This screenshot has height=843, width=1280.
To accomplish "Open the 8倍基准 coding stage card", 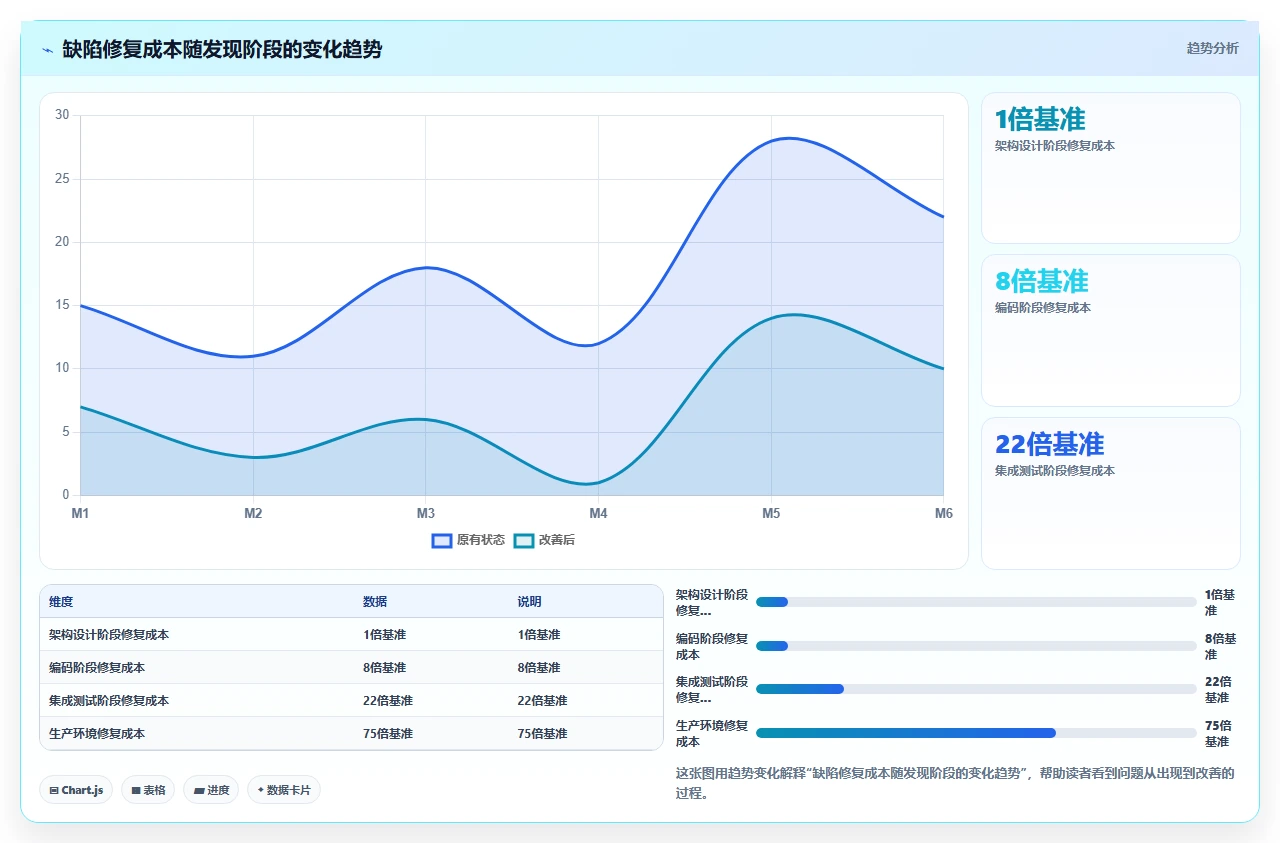I will coord(1111,330).
